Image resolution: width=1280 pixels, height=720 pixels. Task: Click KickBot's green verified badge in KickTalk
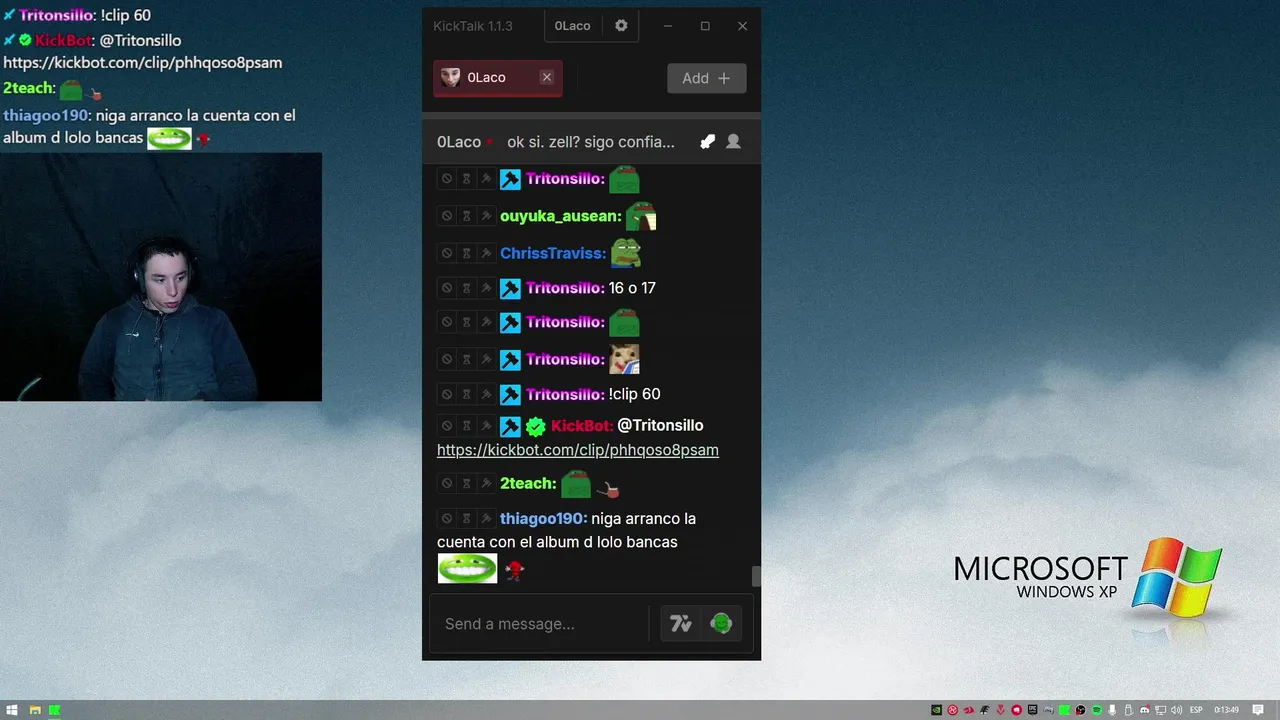(x=536, y=426)
